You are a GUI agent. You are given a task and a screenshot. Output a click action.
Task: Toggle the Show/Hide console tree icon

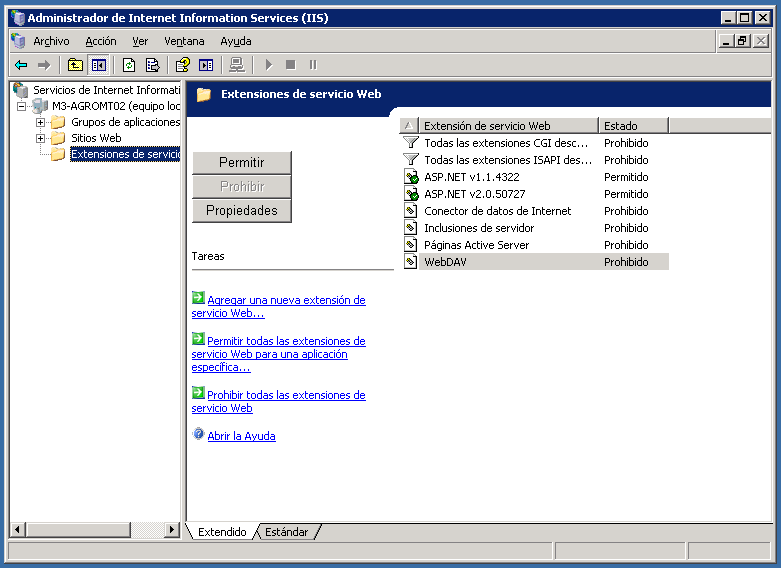coord(99,65)
